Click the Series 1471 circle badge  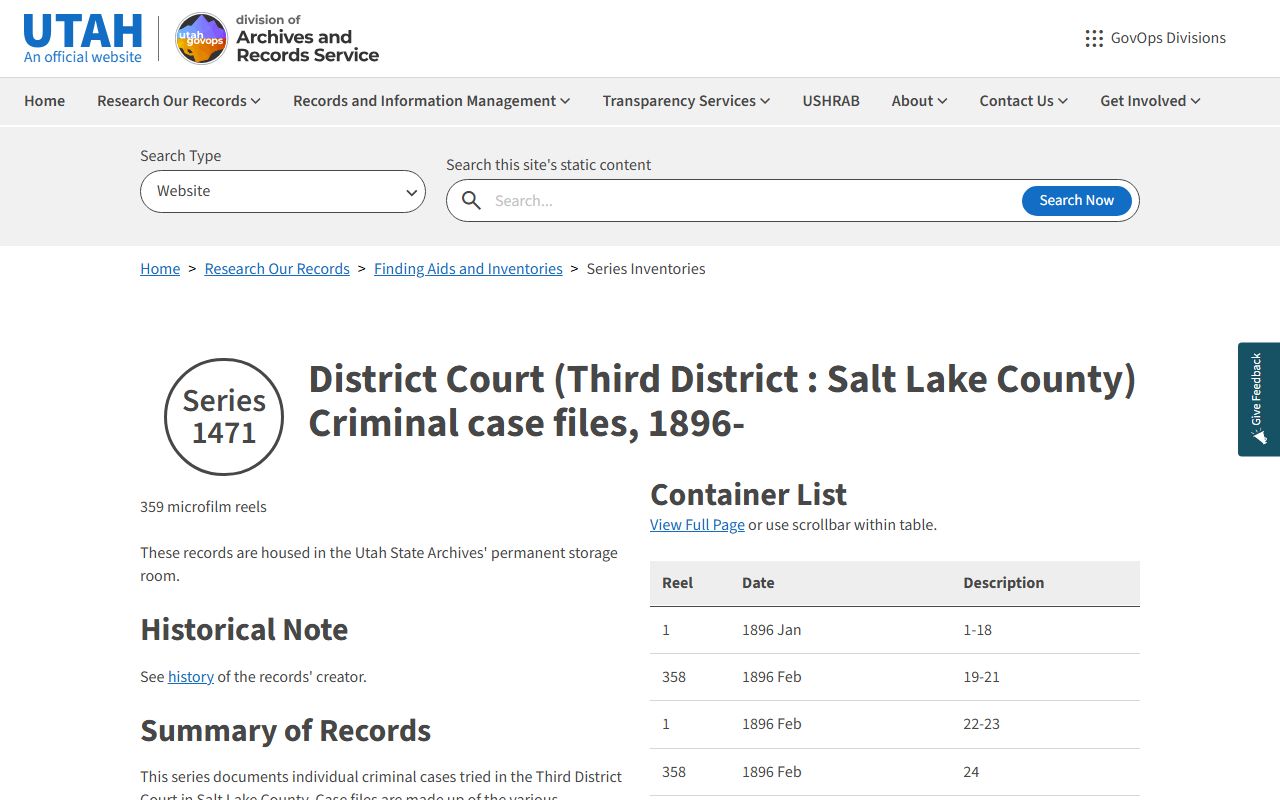(x=224, y=417)
